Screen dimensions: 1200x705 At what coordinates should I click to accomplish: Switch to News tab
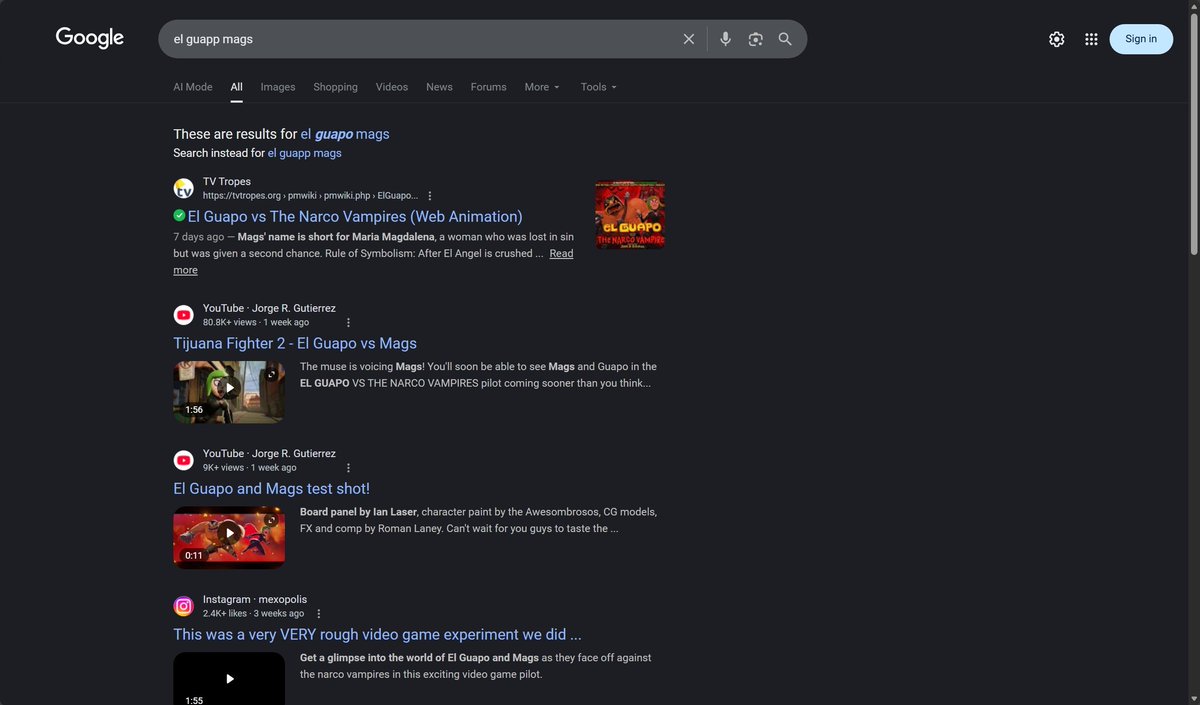point(439,87)
